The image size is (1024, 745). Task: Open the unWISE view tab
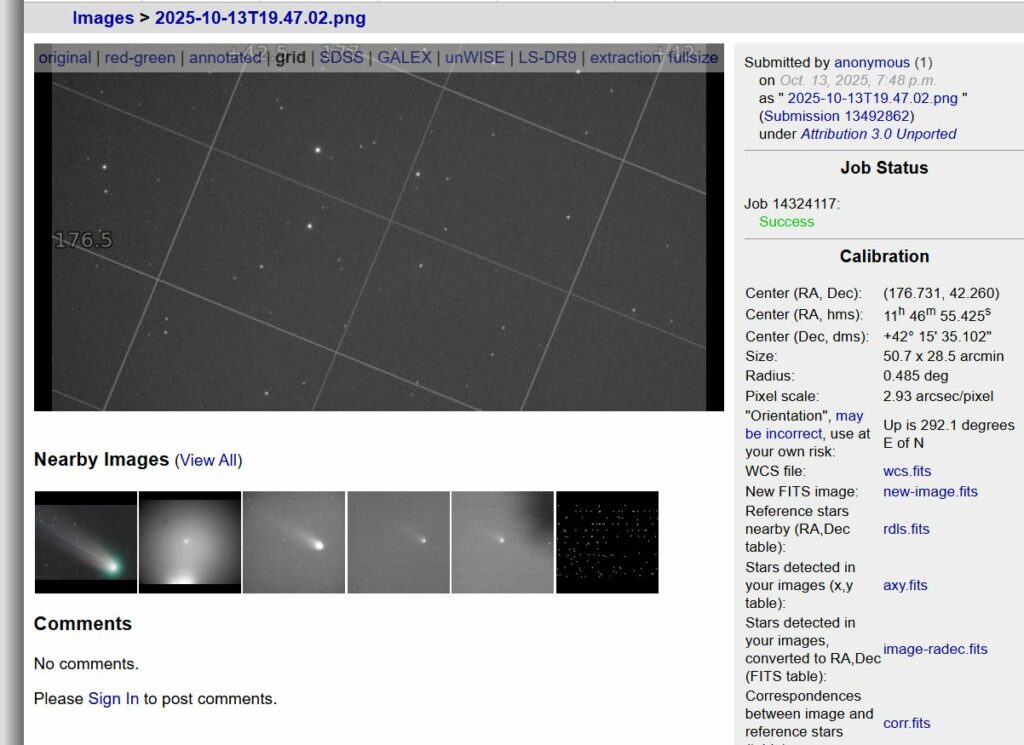point(475,58)
